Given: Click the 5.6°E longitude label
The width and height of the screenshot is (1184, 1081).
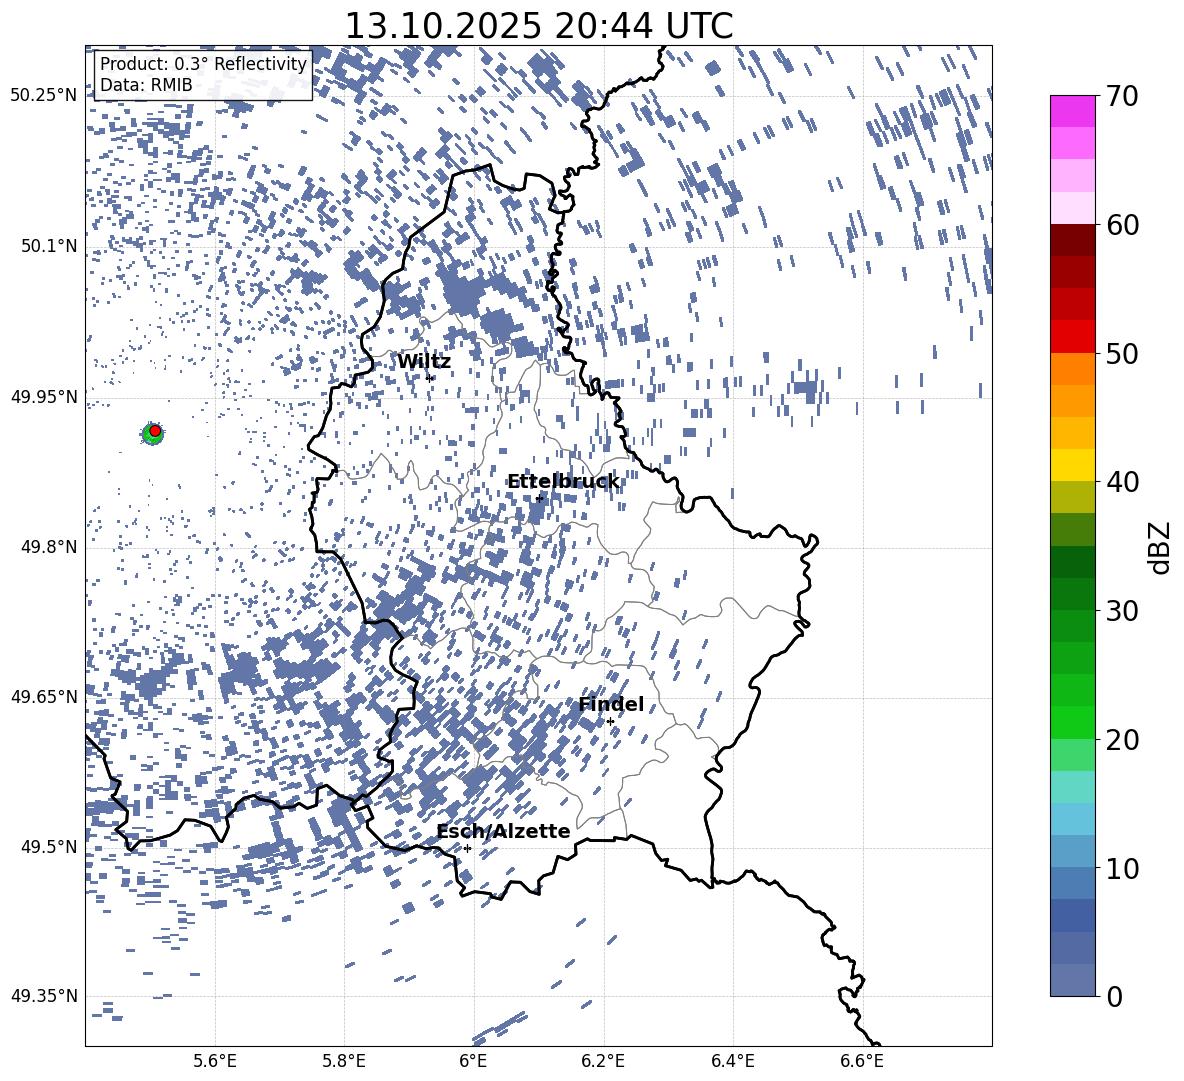Looking at the screenshot, I should [x=215, y=1061].
